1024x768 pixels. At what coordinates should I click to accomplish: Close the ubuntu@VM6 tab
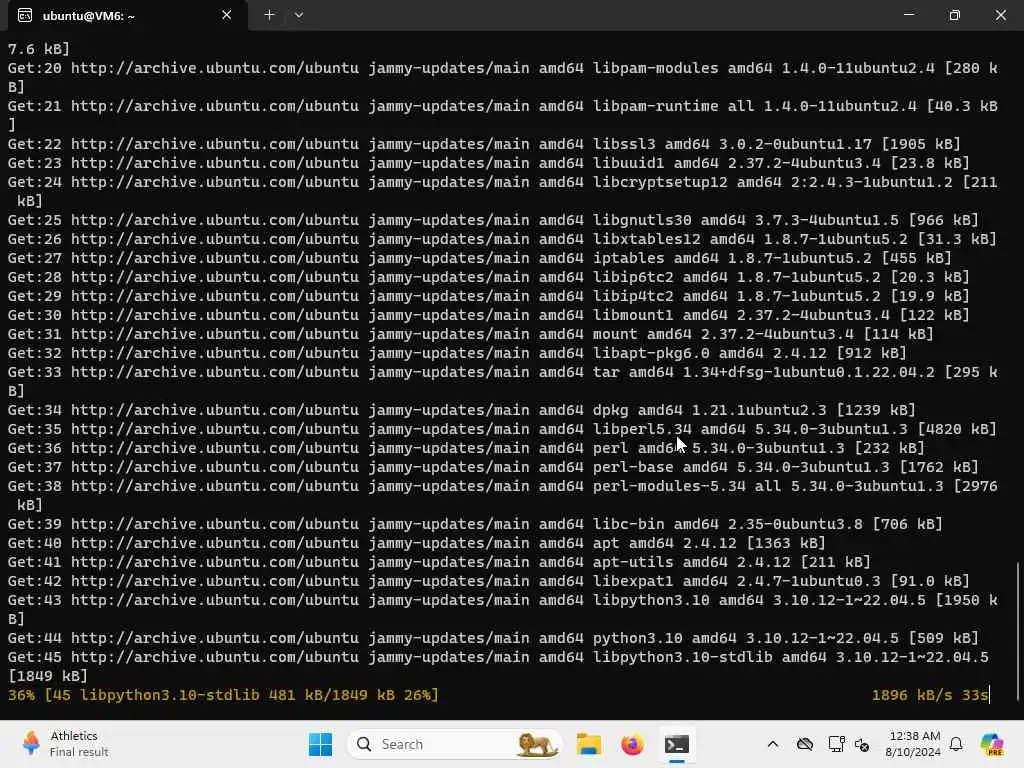tap(227, 15)
